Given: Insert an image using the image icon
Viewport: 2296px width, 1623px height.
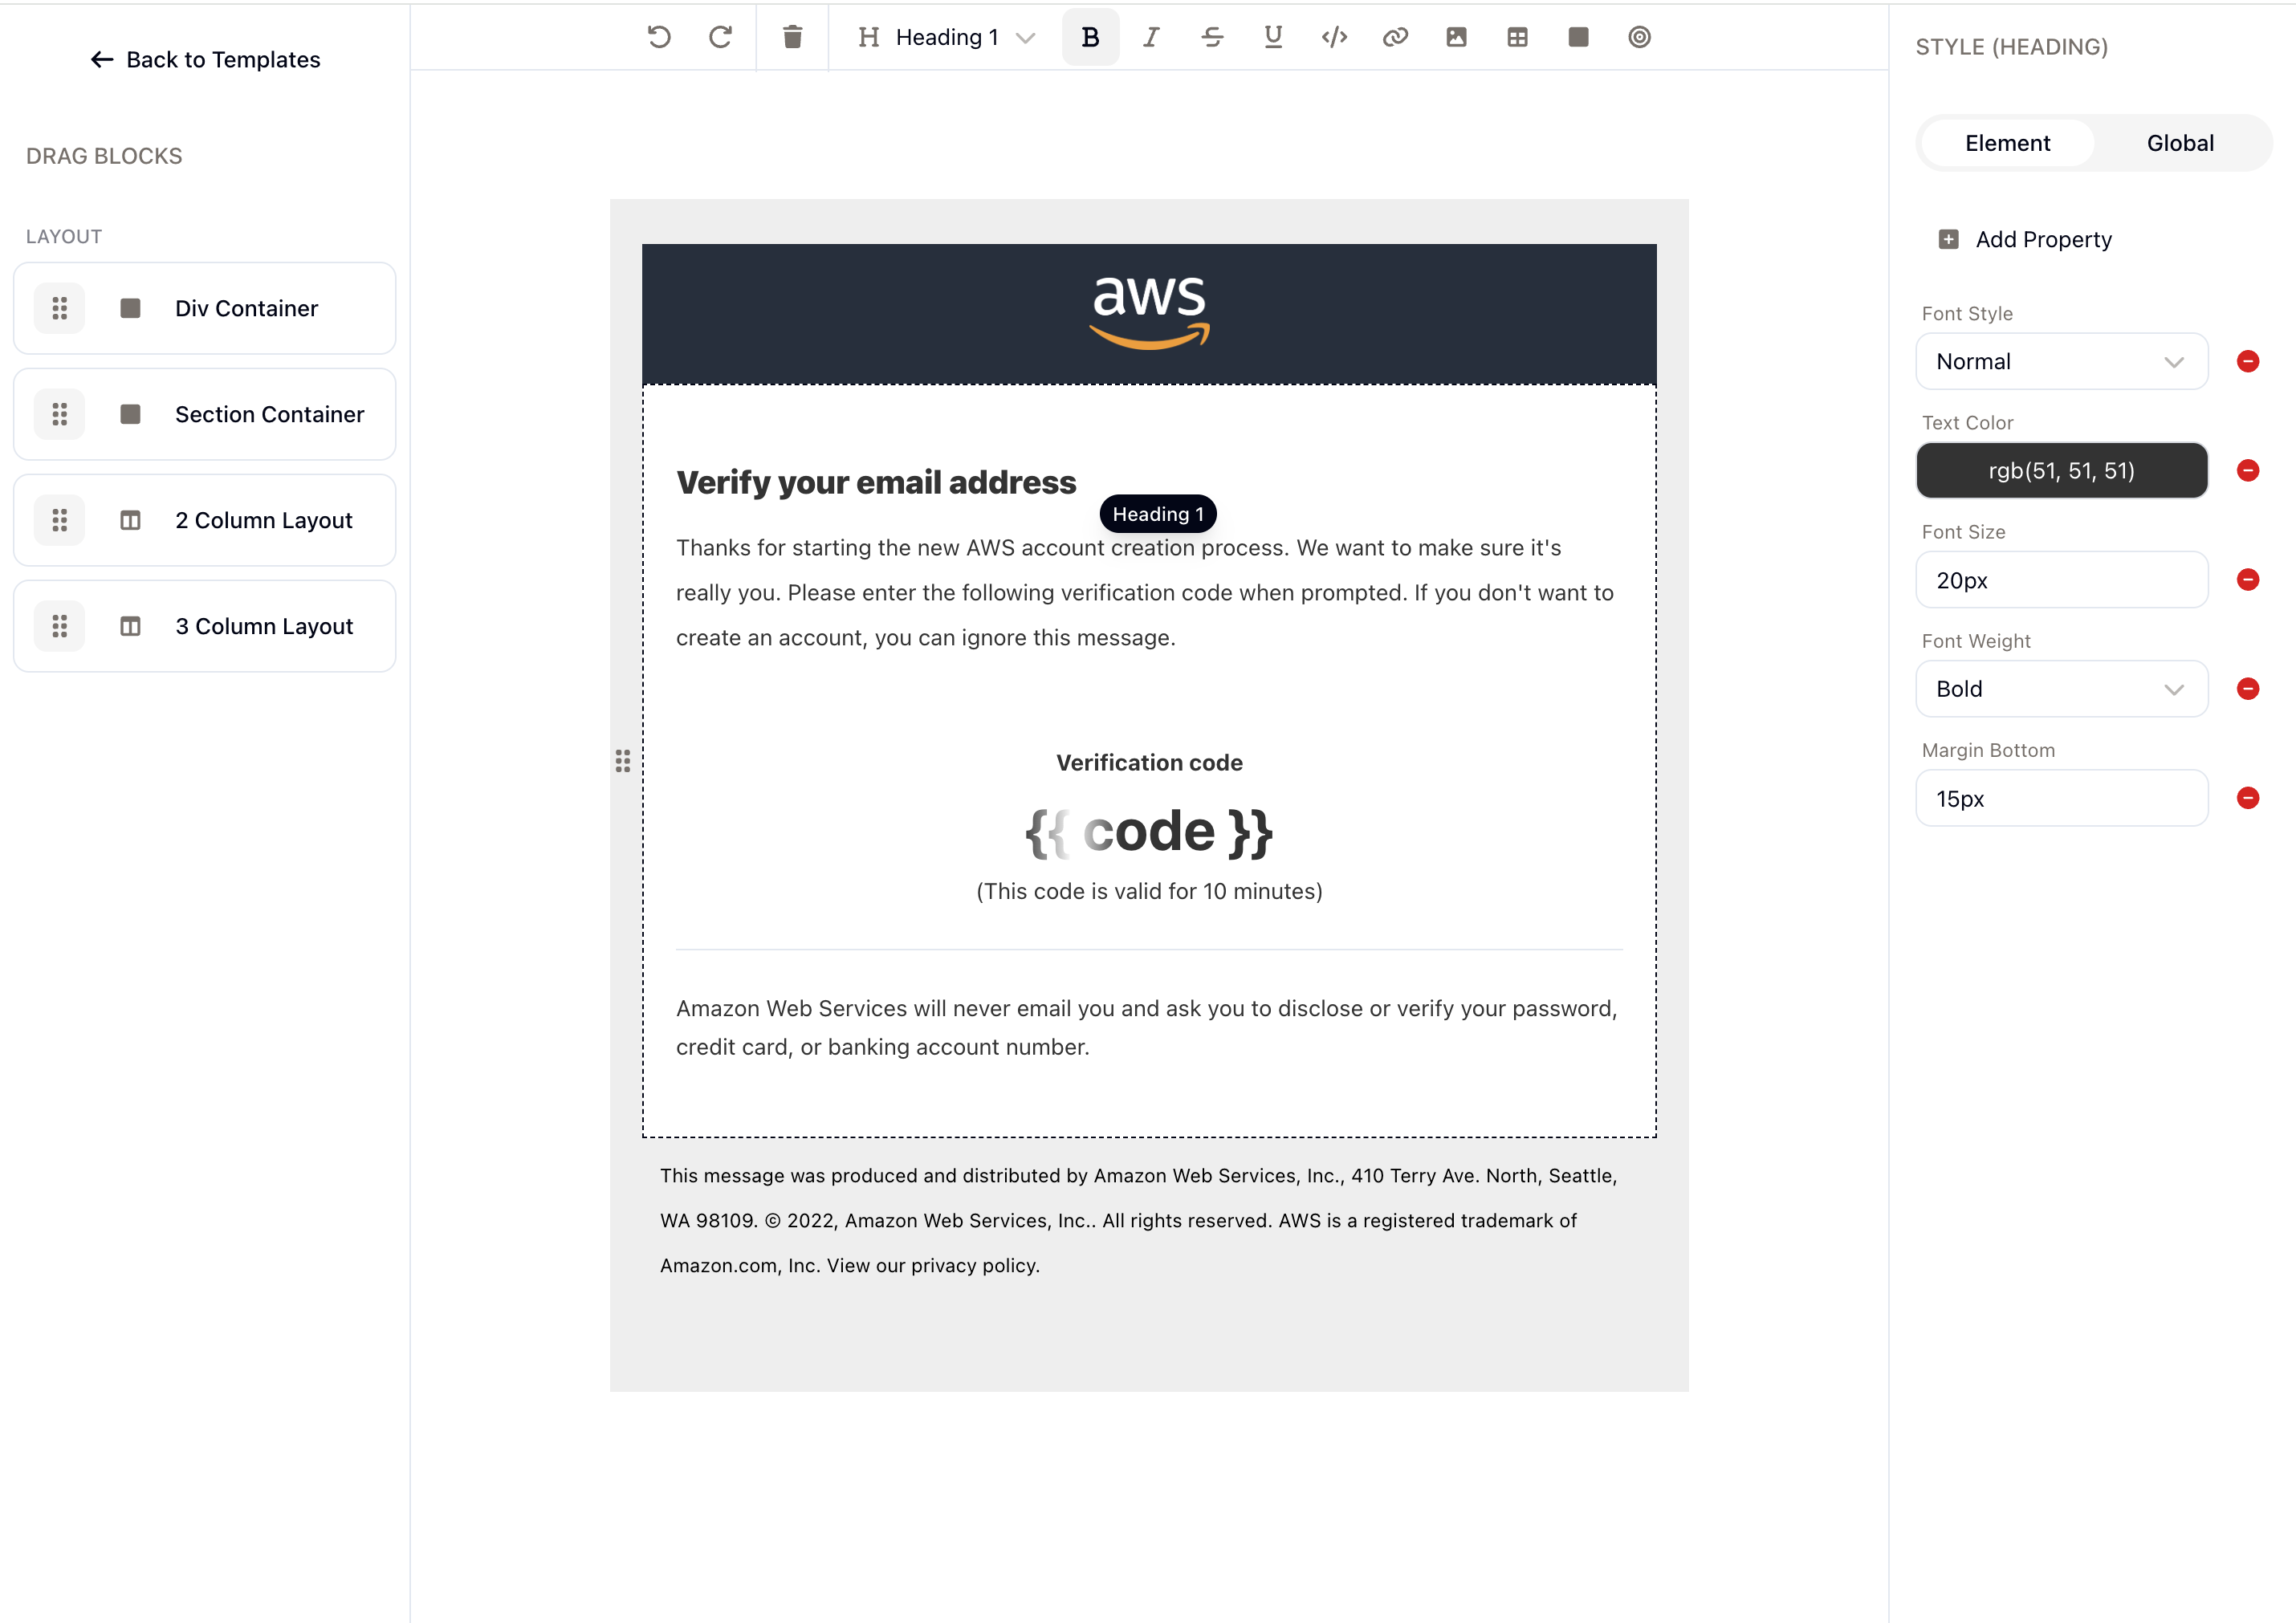Looking at the screenshot, I should (1456, 37).
